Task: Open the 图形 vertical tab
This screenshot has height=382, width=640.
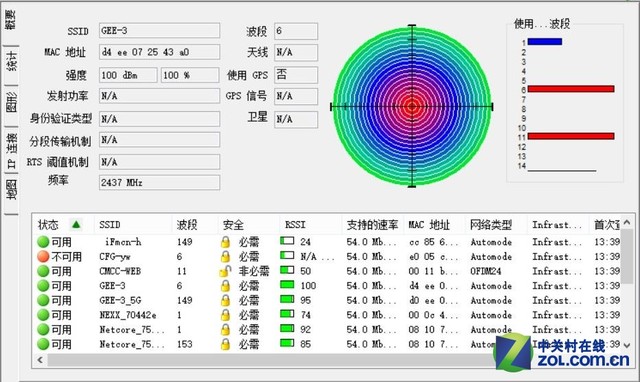Action: [x=11, y=102]
